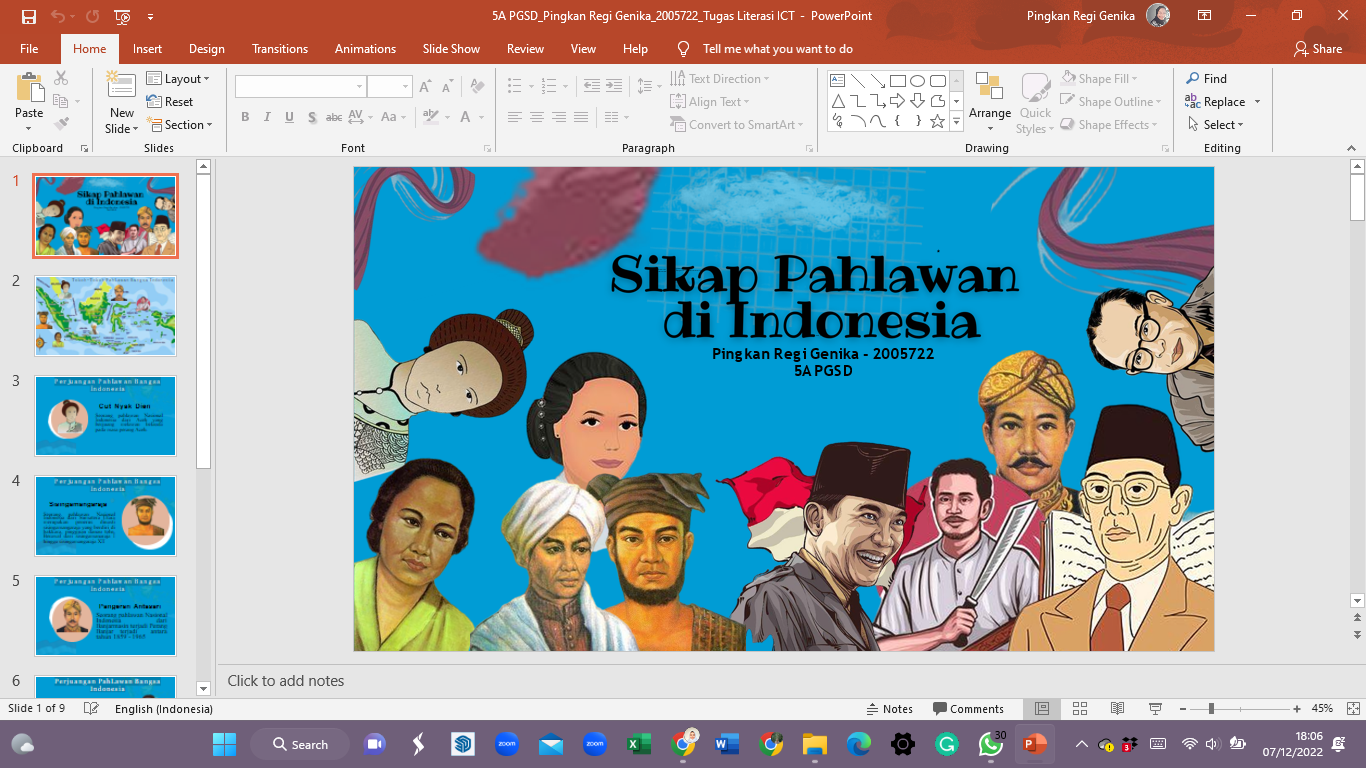The width and height of the screenshot is (1366, 768).
Task: Open the Section dropdown
Action: click(x=181, y=125)
